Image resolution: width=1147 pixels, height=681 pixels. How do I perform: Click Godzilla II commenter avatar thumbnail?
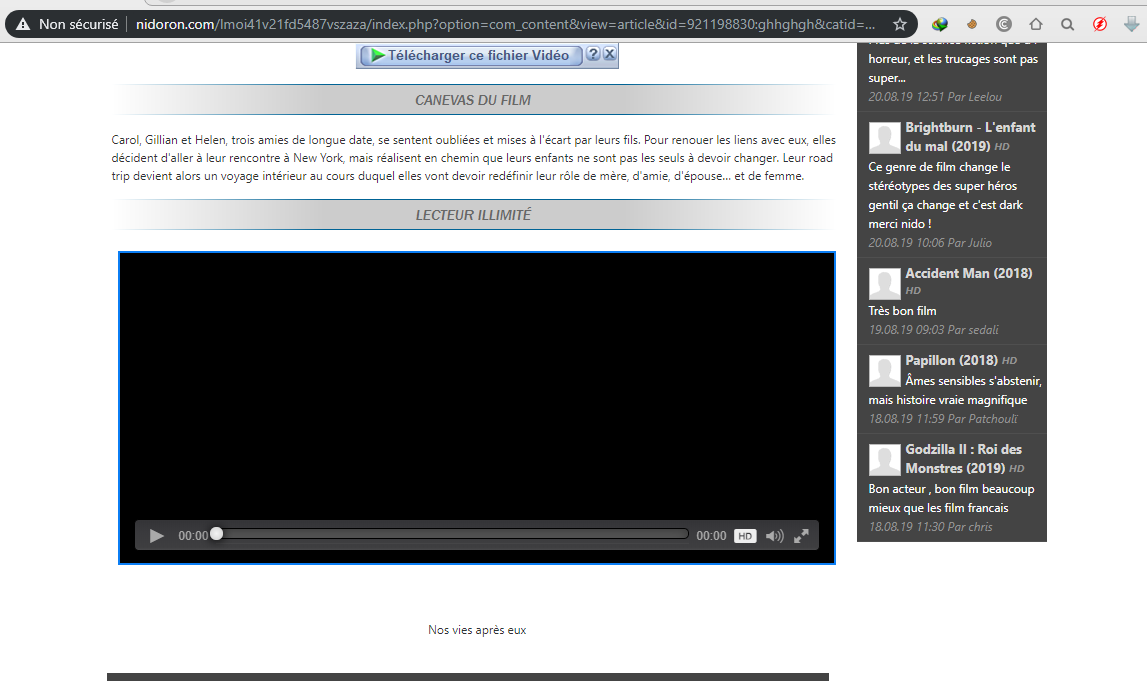pyautogui.click(x=884, y=460)
